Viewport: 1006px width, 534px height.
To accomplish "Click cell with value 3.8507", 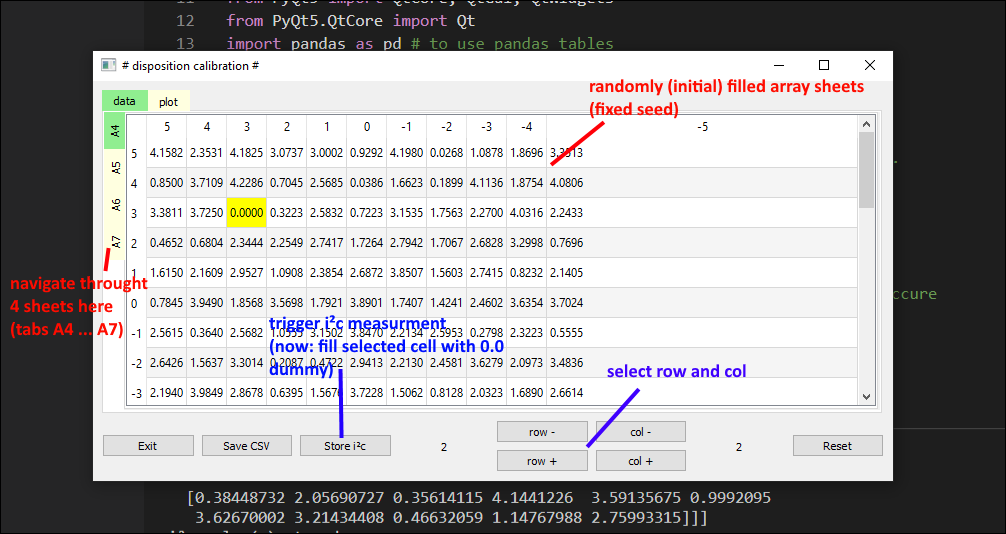I will (x=406, y=272).
